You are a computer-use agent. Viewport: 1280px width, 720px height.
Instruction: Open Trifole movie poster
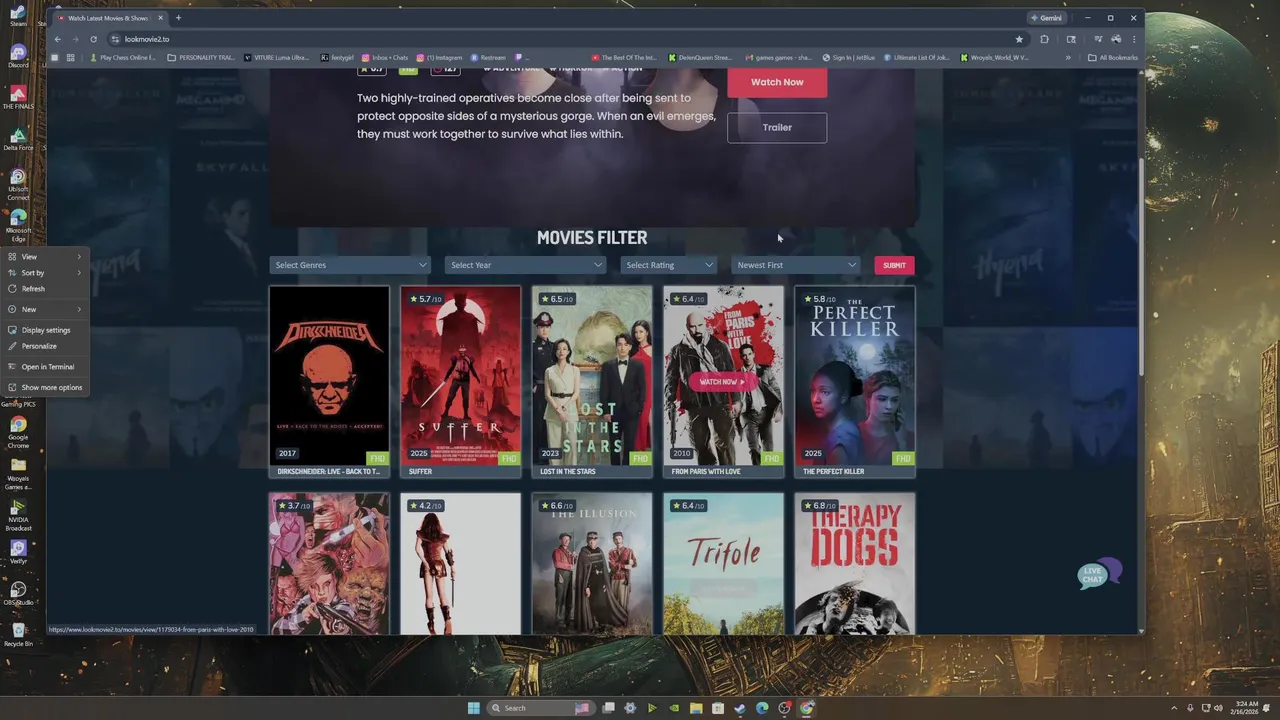tap(723, 563)
